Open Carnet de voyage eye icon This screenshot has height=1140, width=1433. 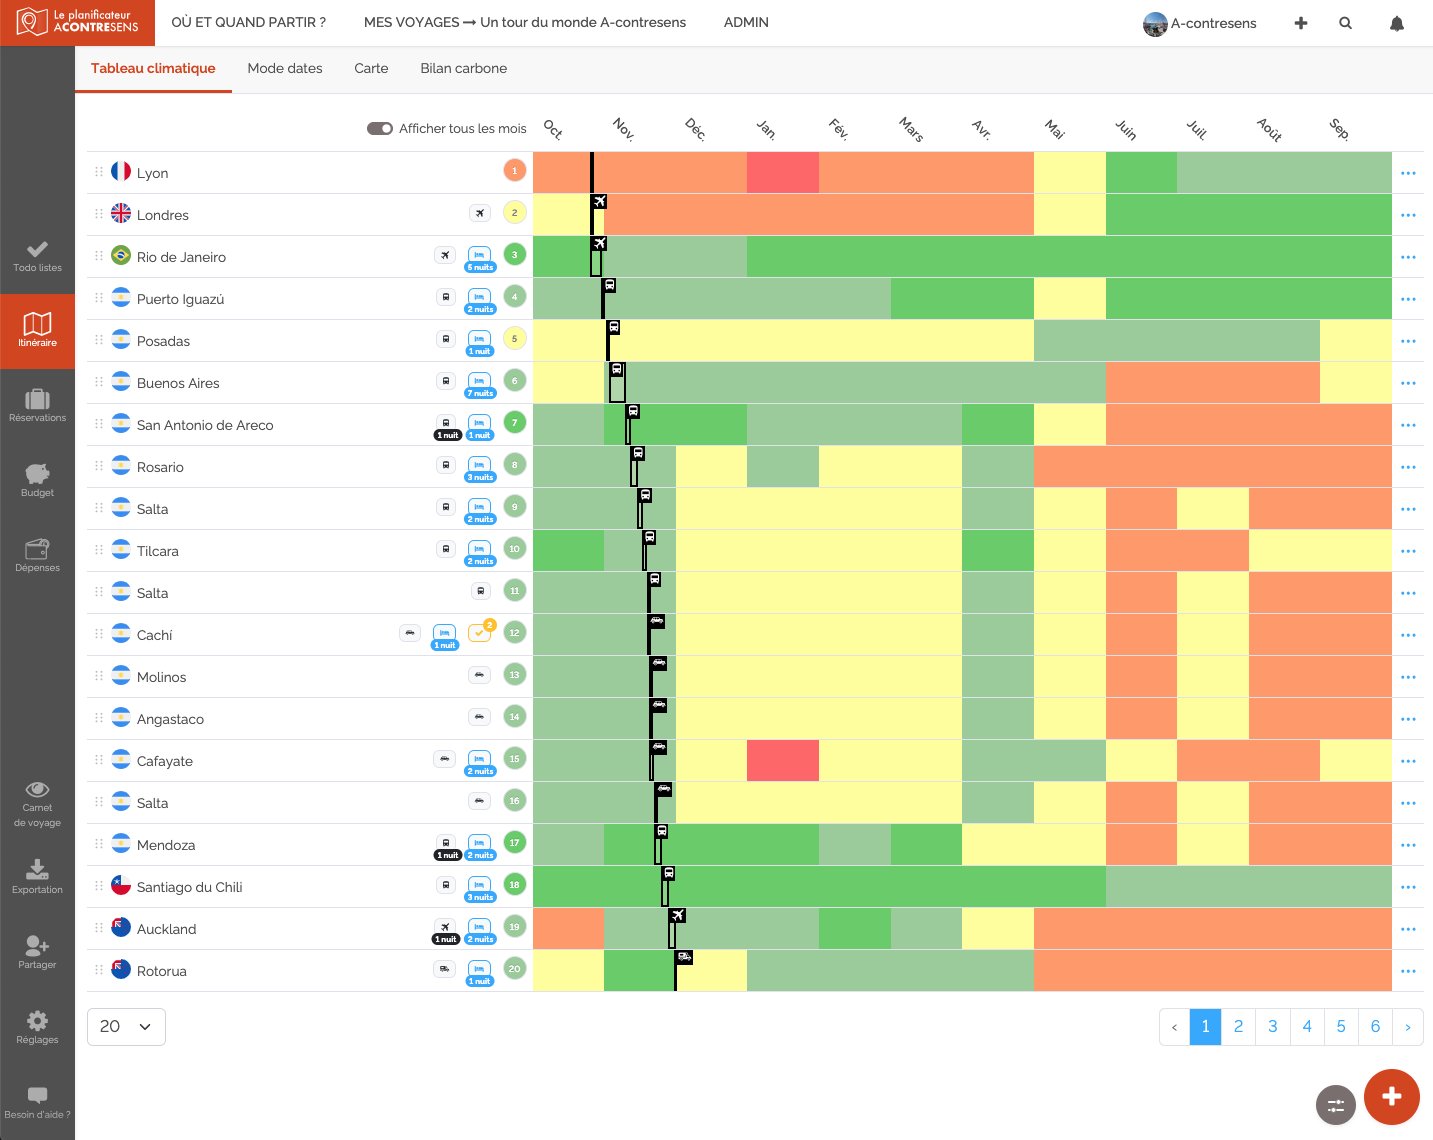coord(37,789)
